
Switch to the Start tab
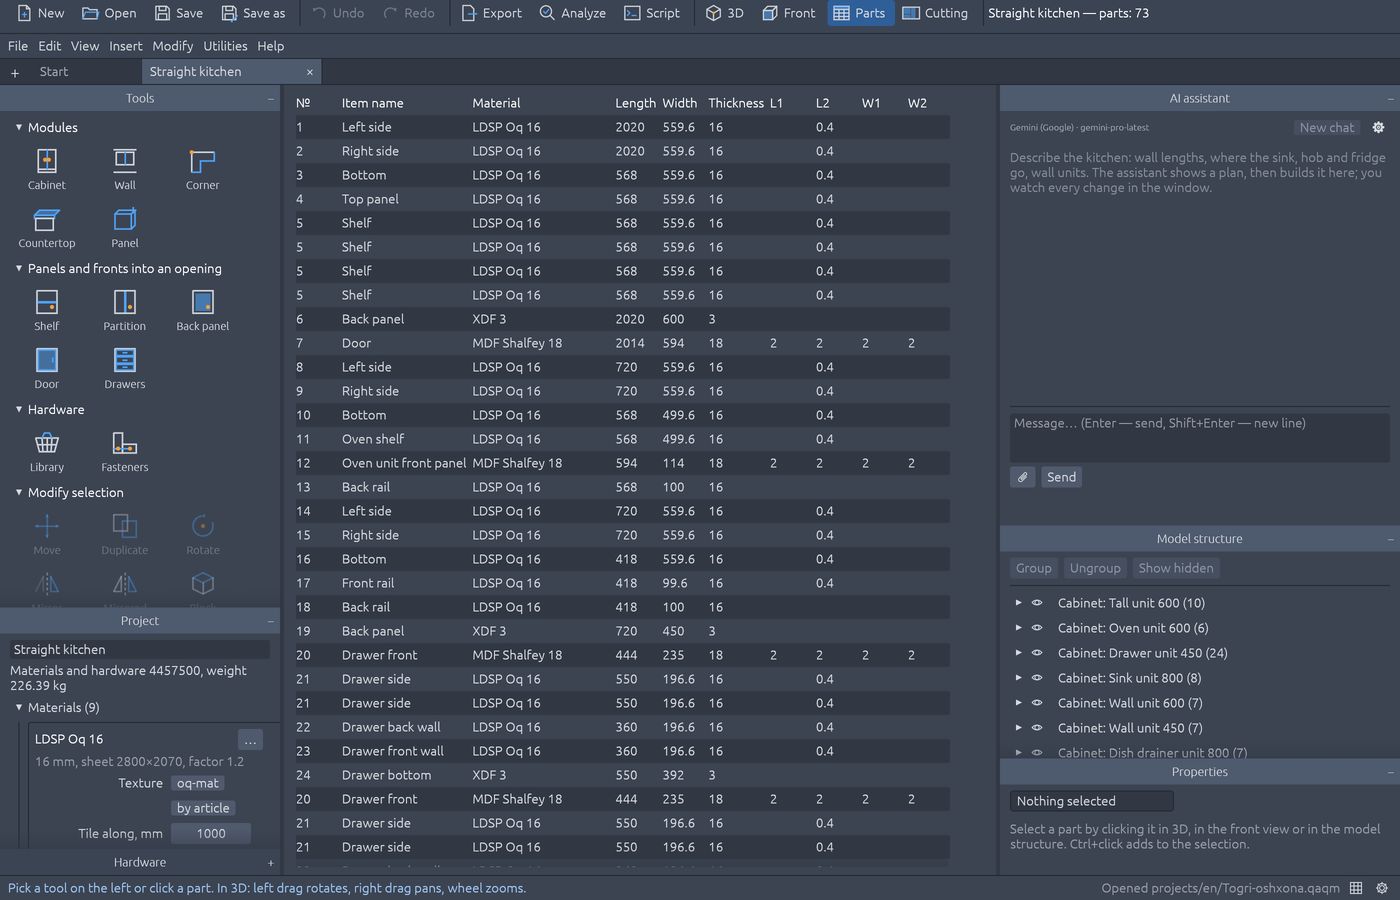54,72
